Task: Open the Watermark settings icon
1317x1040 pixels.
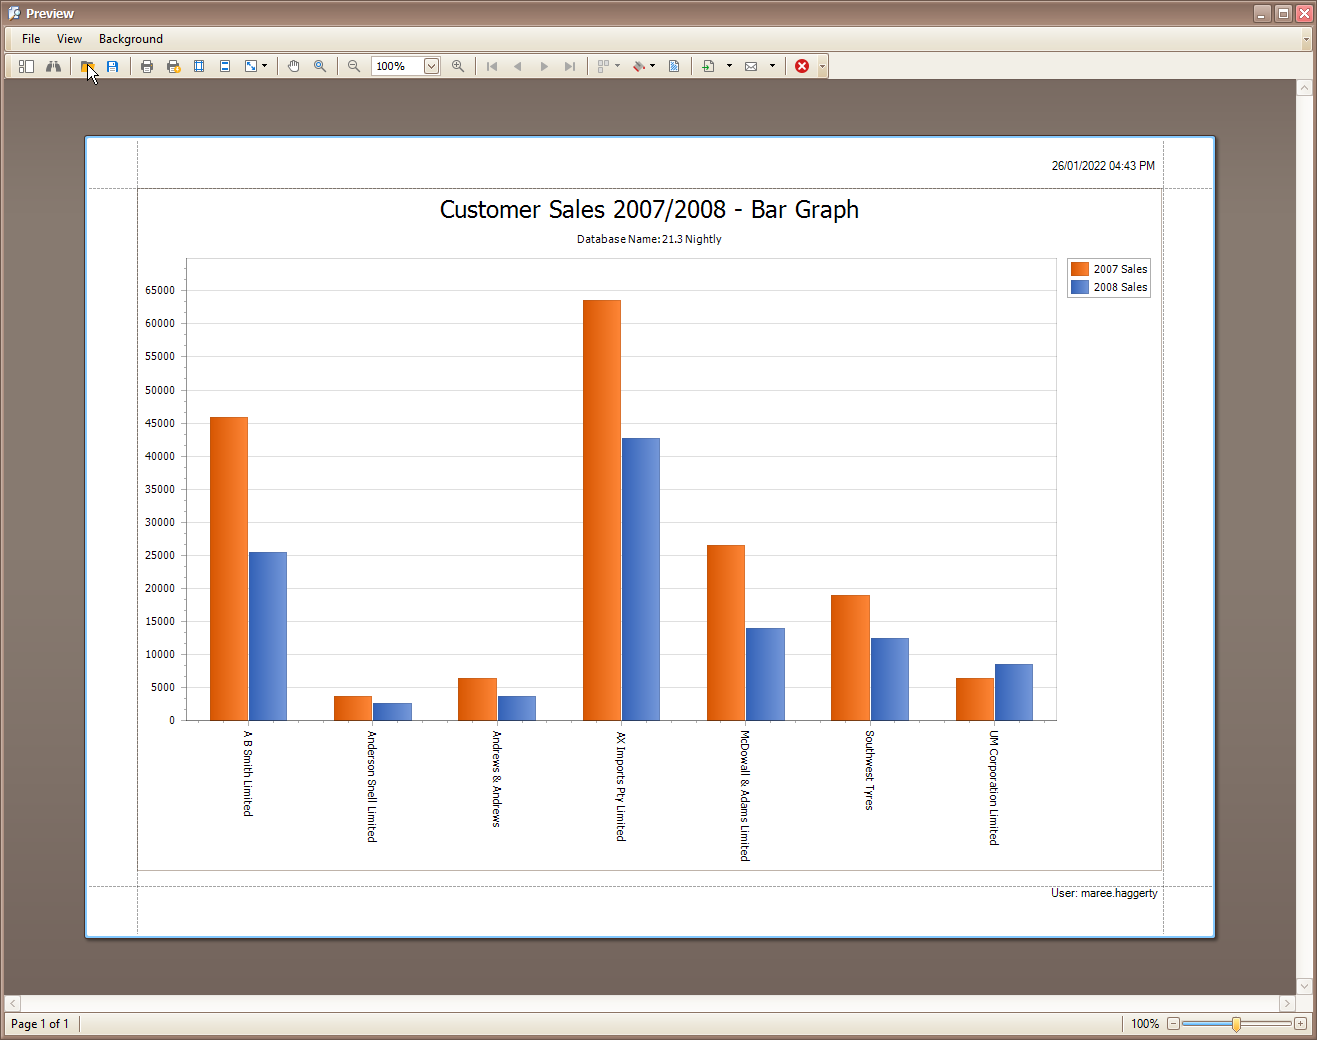Action: [x=674, y=66]
